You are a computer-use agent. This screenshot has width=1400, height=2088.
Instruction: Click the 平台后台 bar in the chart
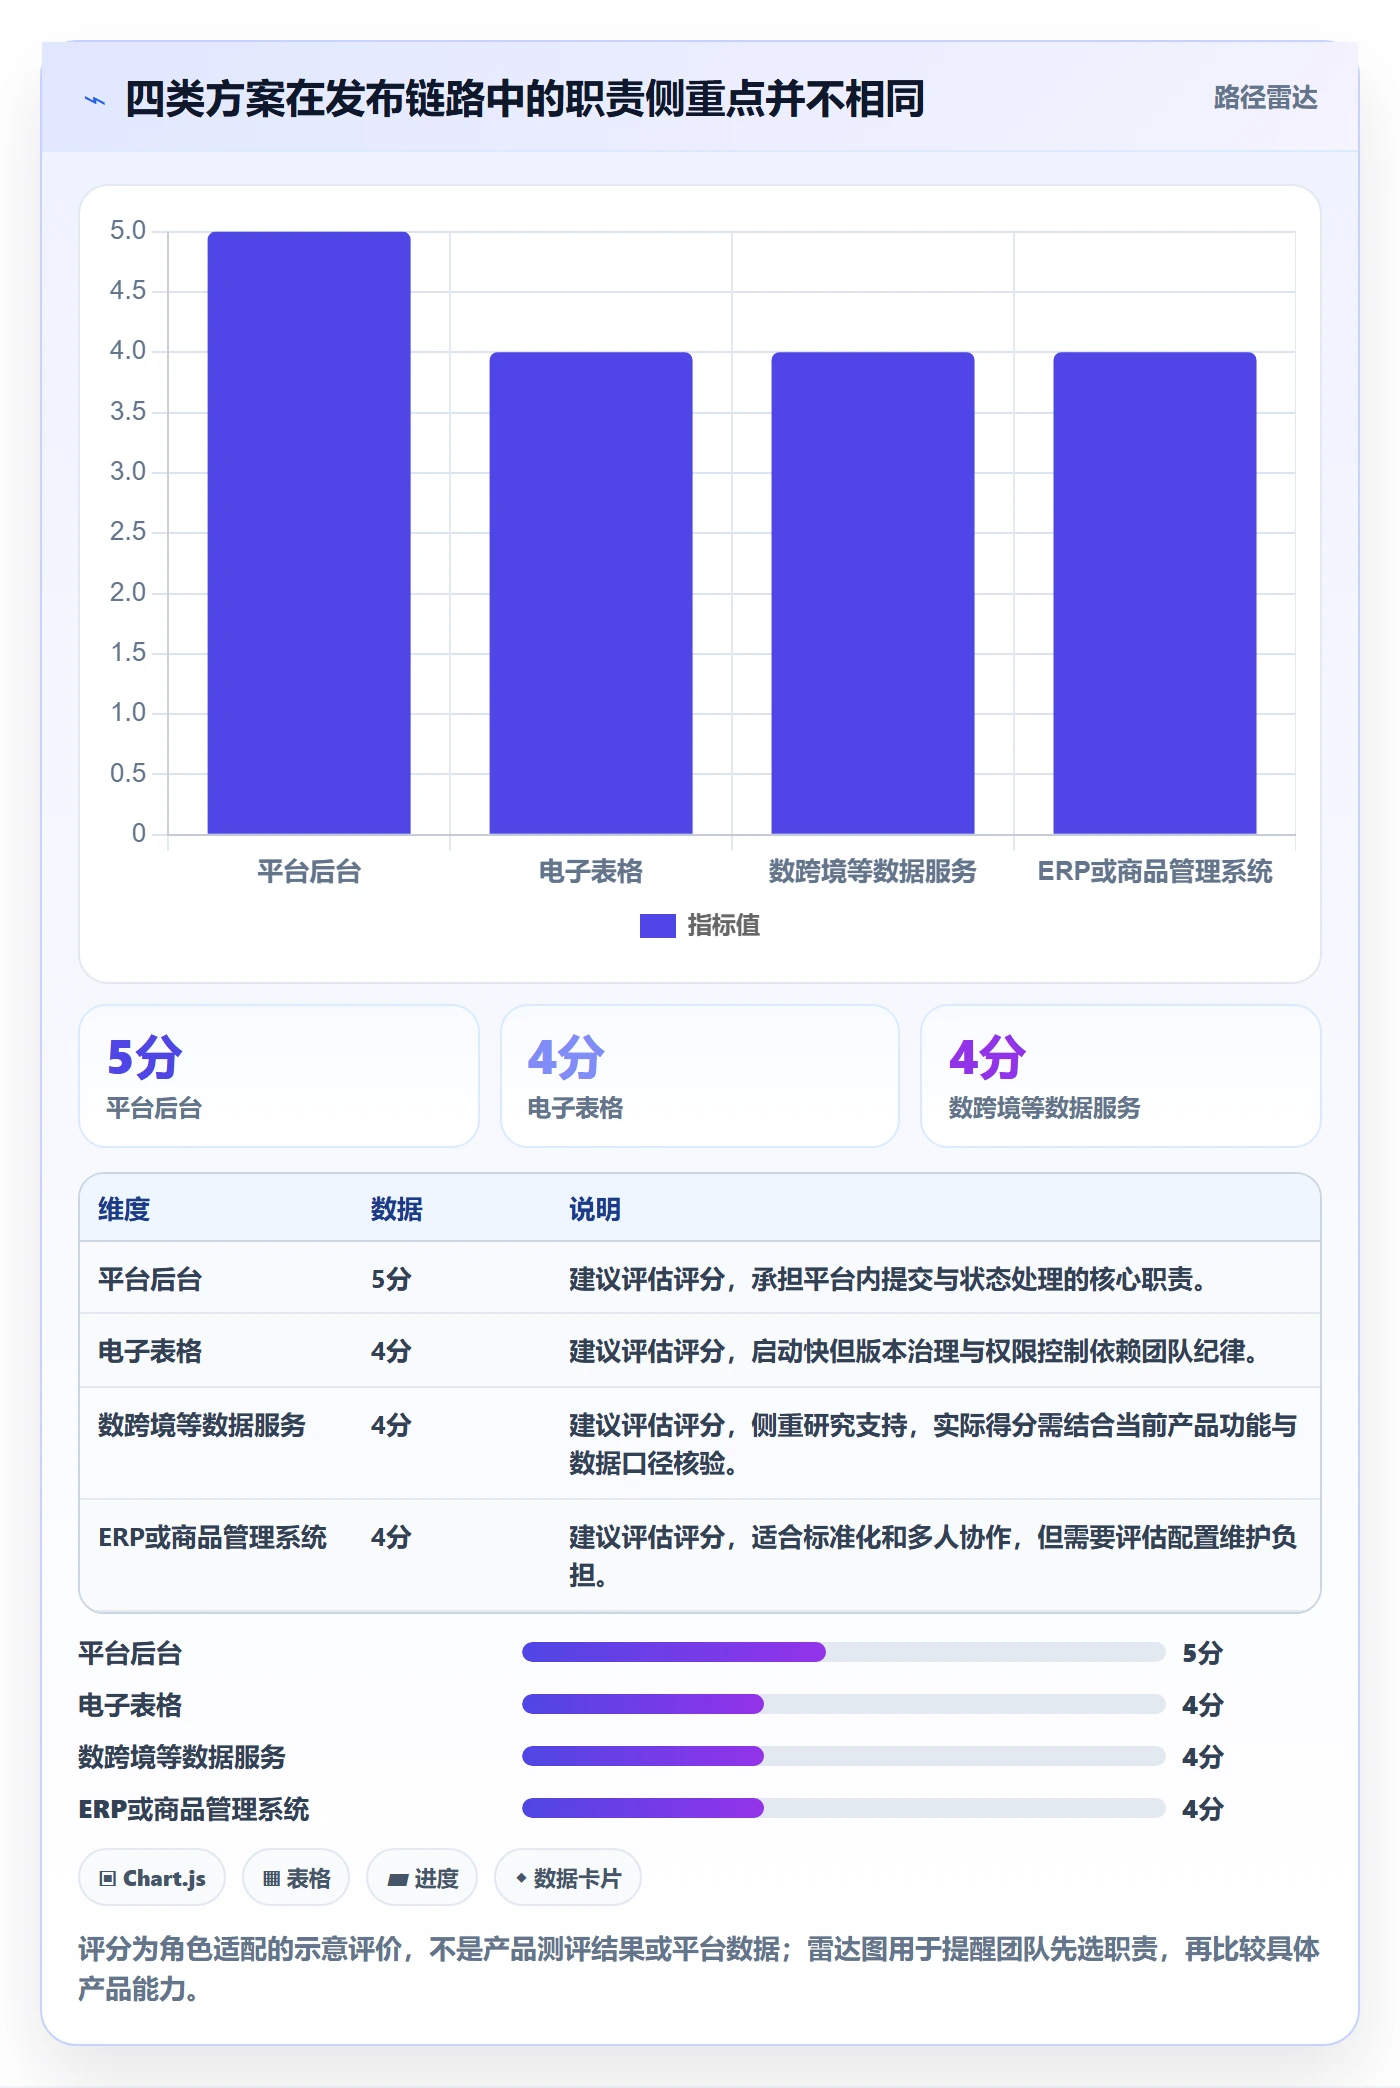tap(309, 533)
